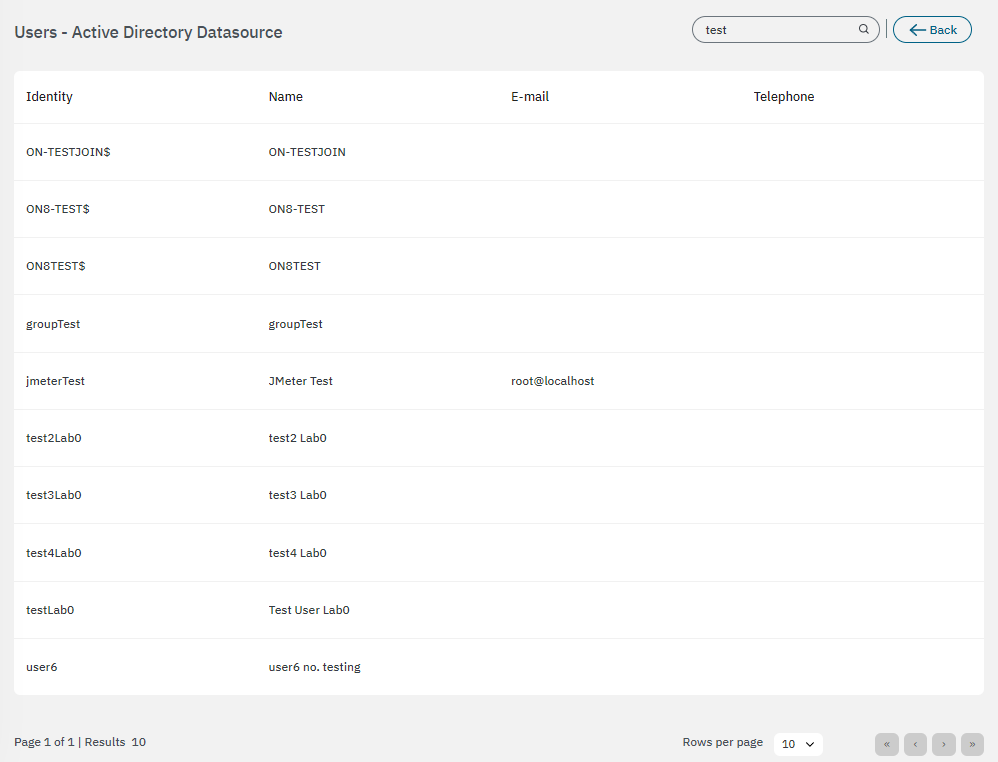Image resolution: width=998 pixels, height=762 pixels.
Task: Click the E-mail column header
Action: point(530,97)
